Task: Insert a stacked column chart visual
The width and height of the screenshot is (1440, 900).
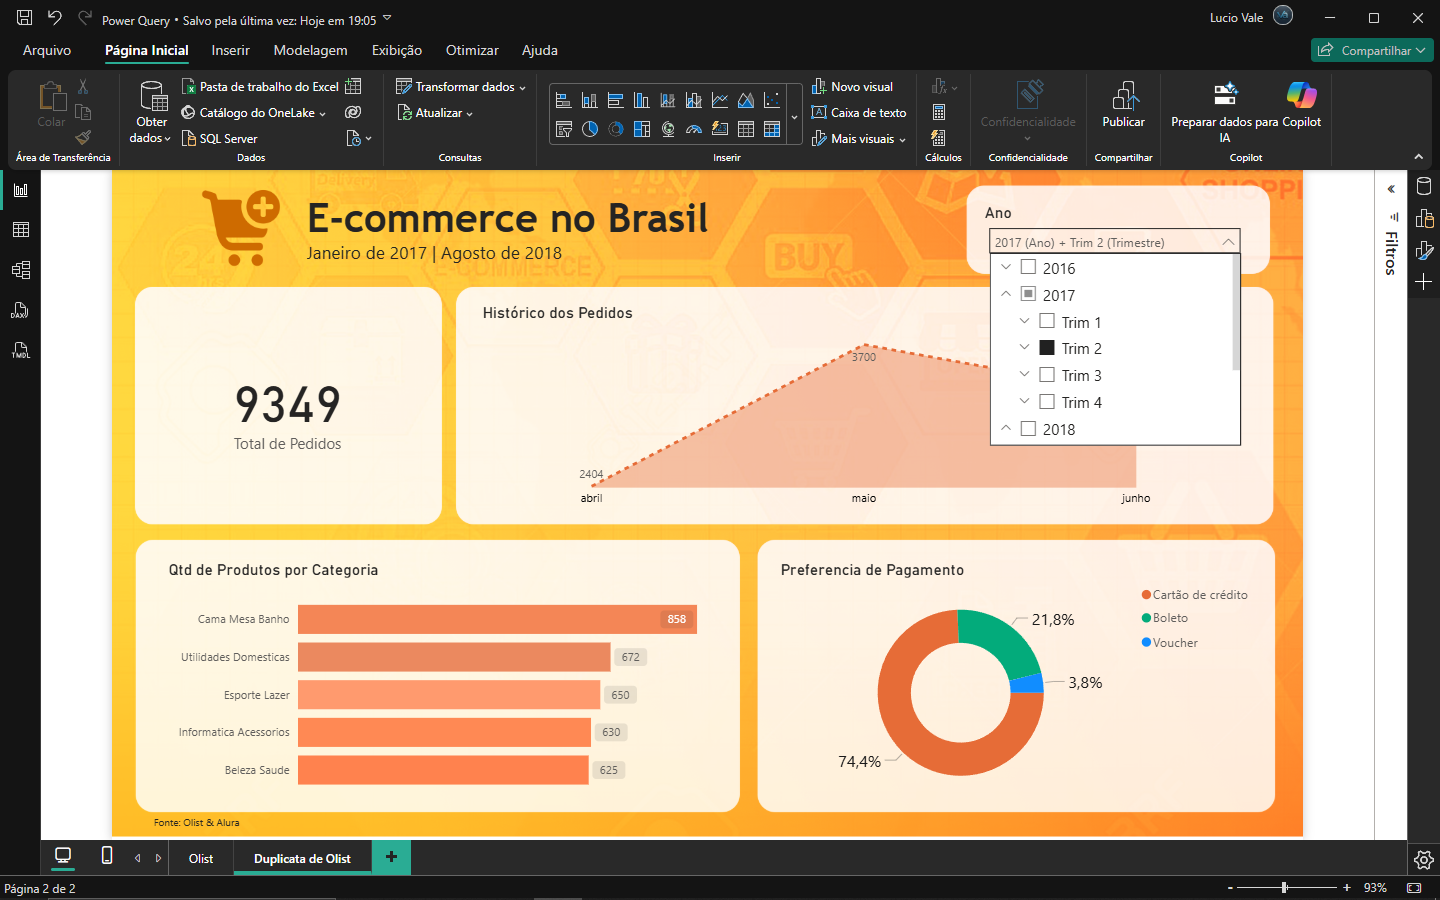Action: 590,100
